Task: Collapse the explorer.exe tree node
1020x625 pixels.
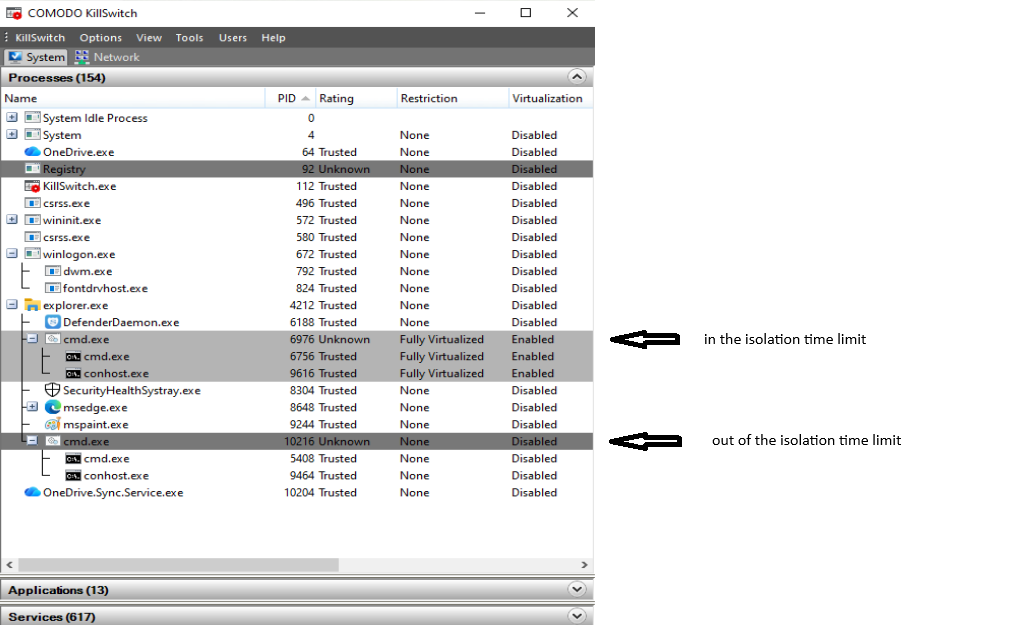Action: coord(12,304)
